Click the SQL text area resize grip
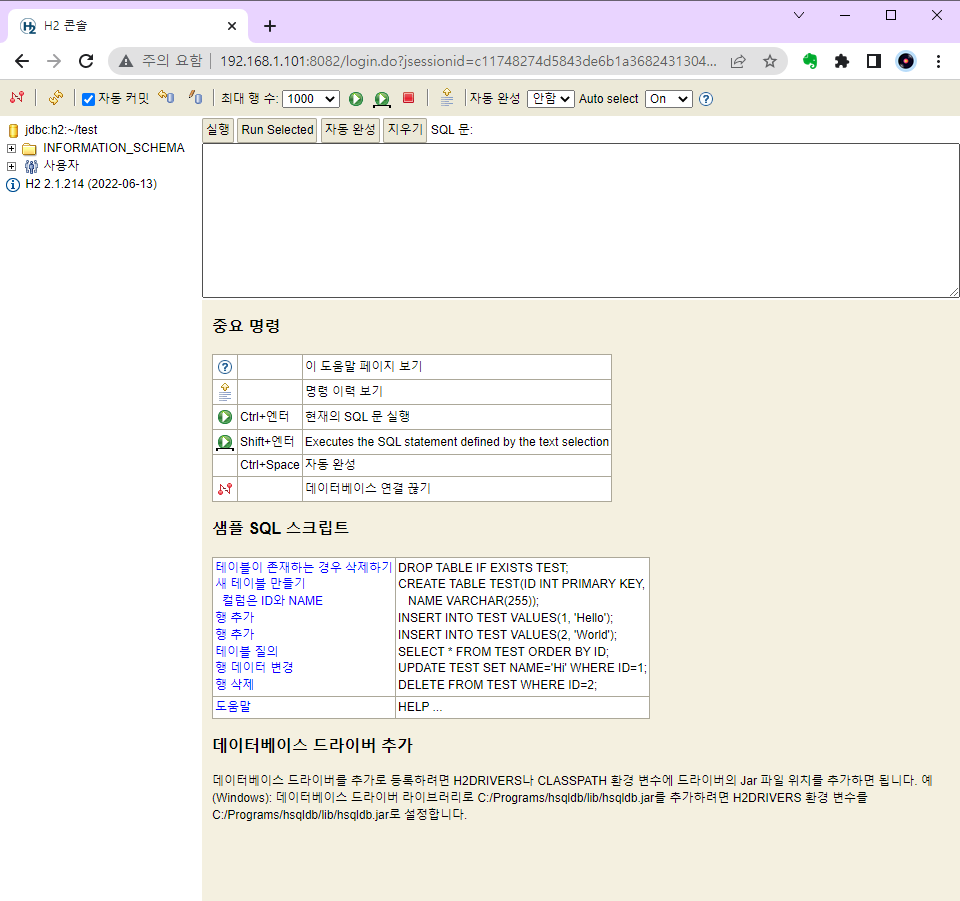The width and height of the screenshot is (960, 901). point(954,292)
